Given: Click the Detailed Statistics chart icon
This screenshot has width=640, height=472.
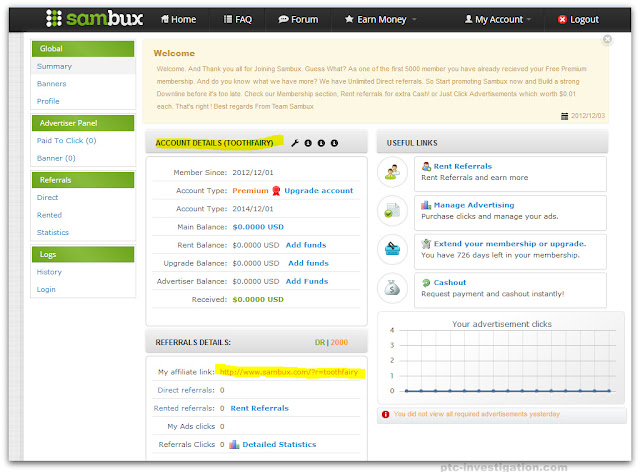Looking at the screenshot, I should pos(234,445).
